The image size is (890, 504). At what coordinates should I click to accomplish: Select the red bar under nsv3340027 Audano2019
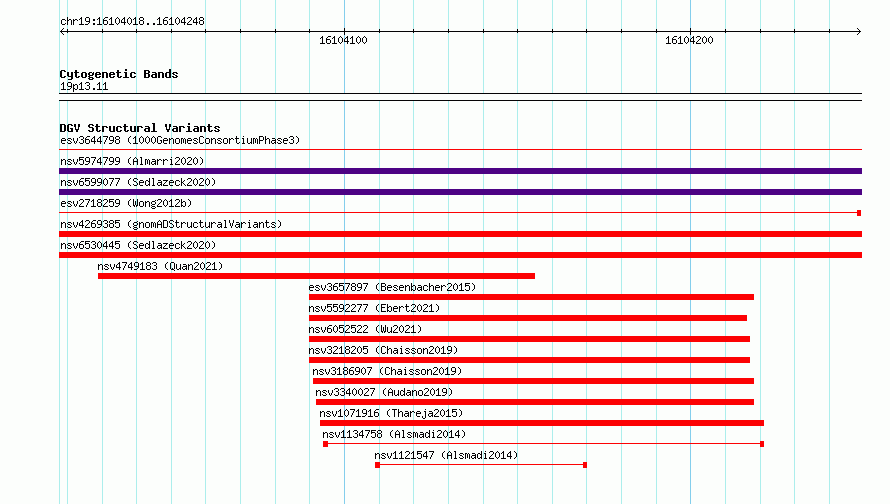coord(535,402)
